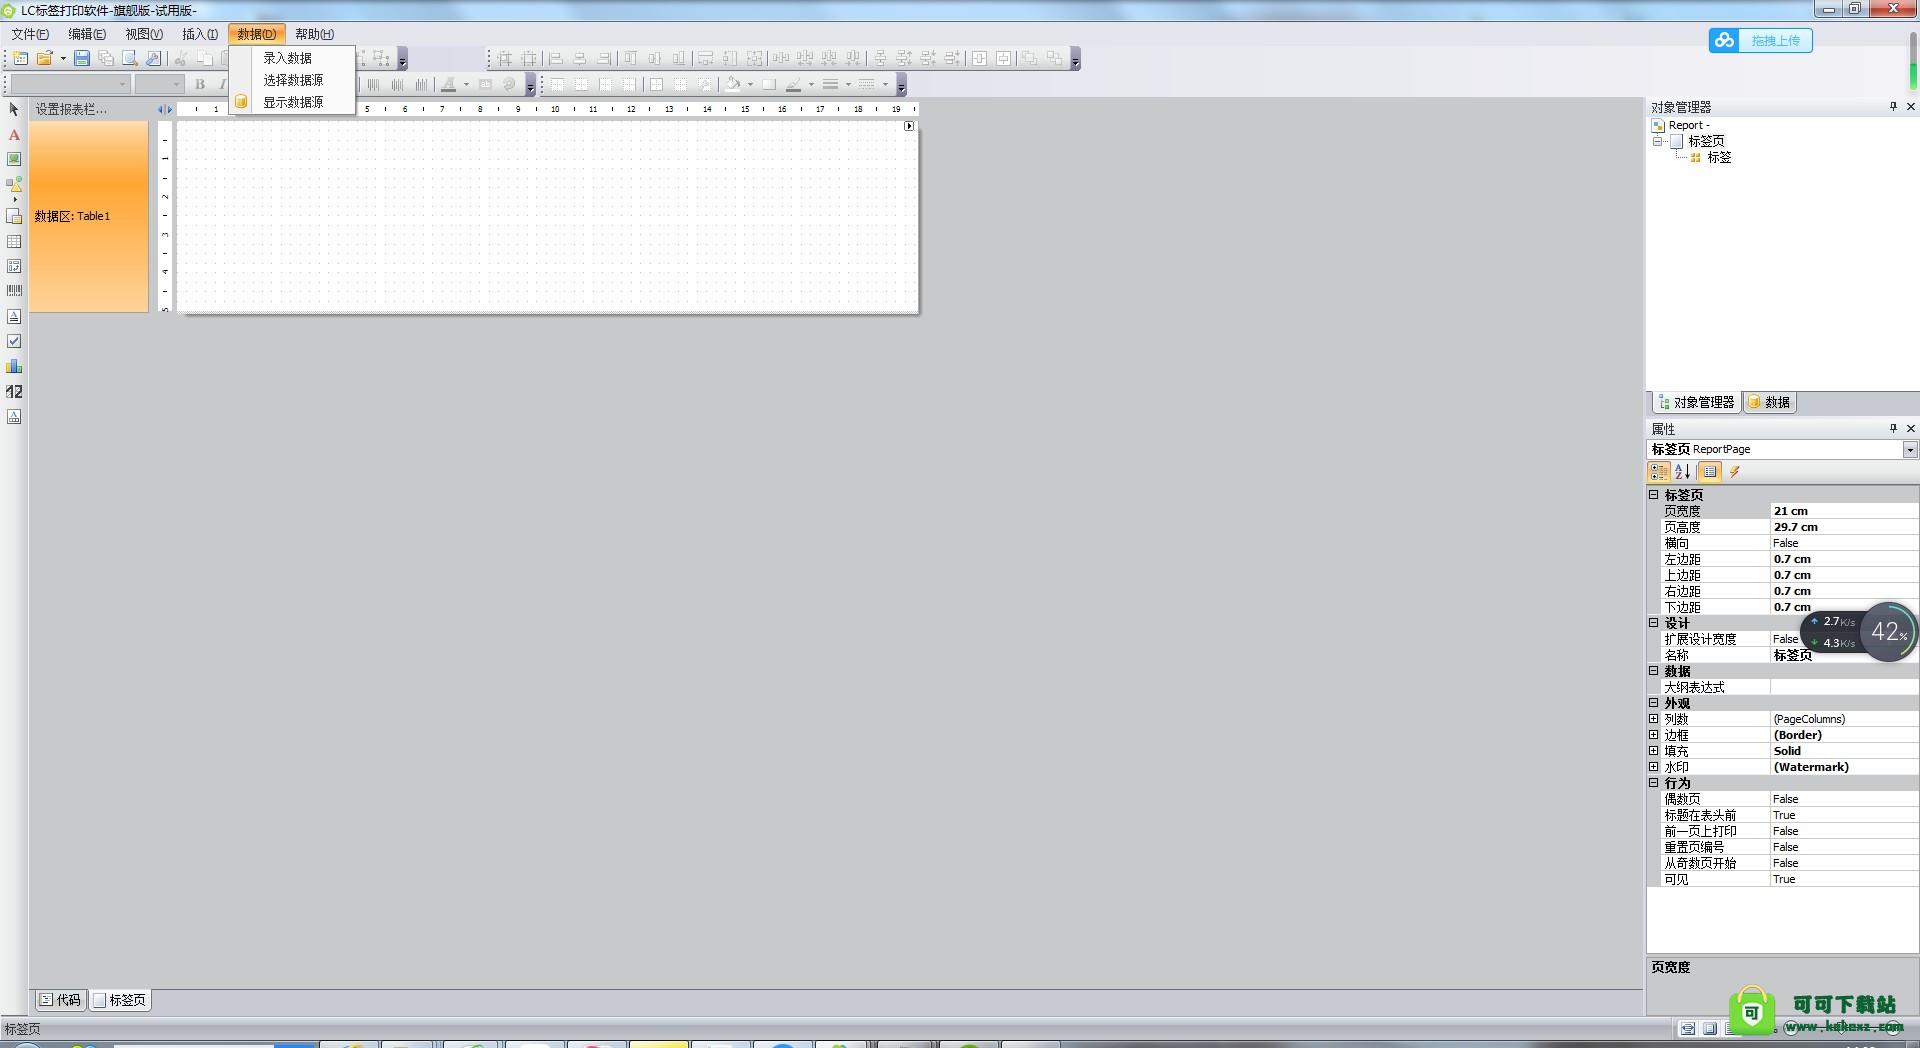Screen dimensions: 1920x1048
Task: Choose the barcode object tool
Action: (14, 290)
